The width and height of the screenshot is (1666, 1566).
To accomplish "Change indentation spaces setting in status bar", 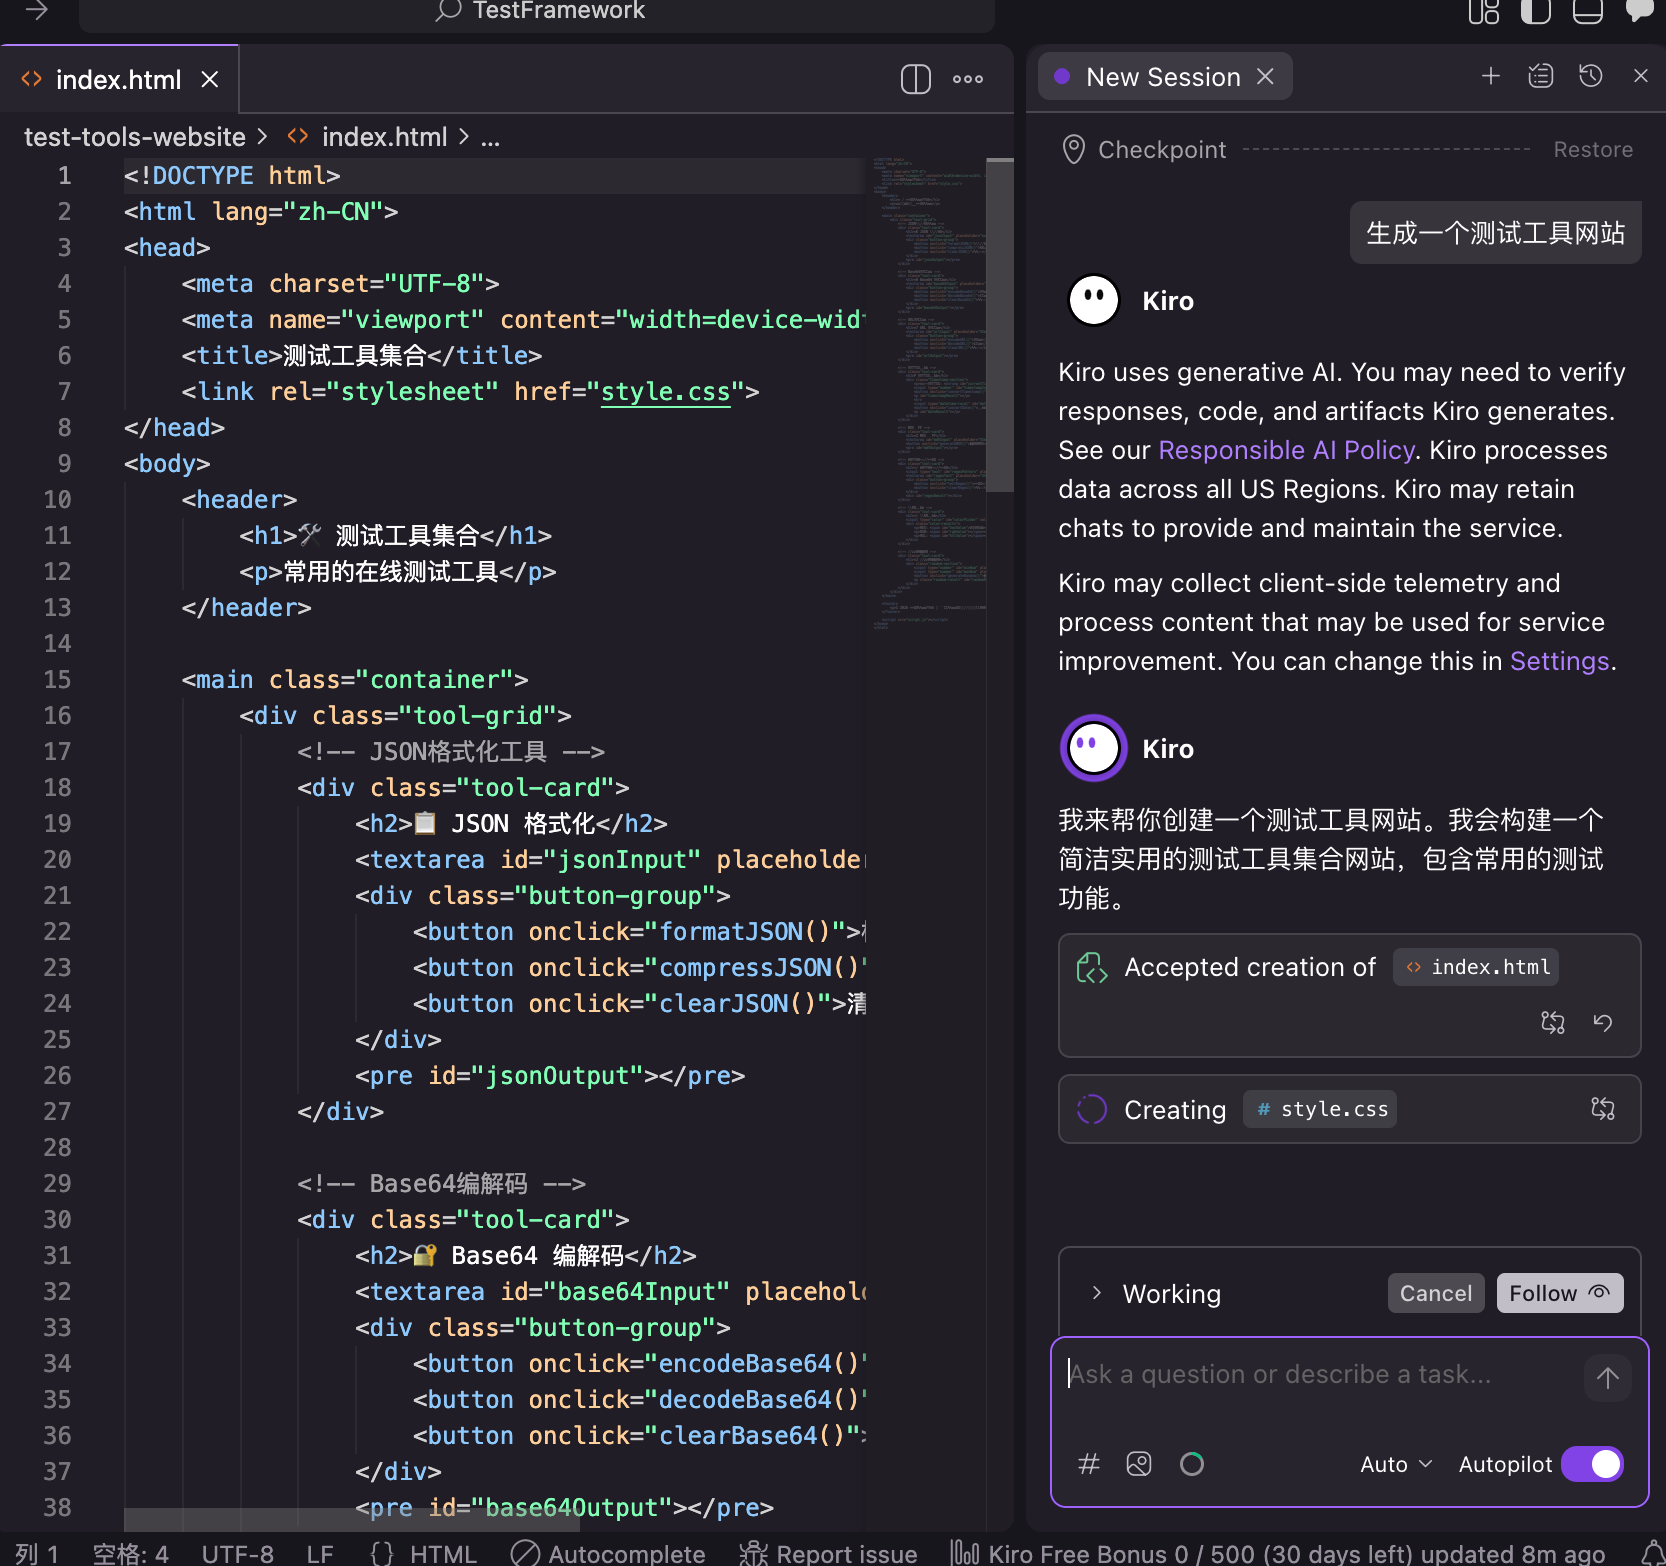I will (131, 1553).
